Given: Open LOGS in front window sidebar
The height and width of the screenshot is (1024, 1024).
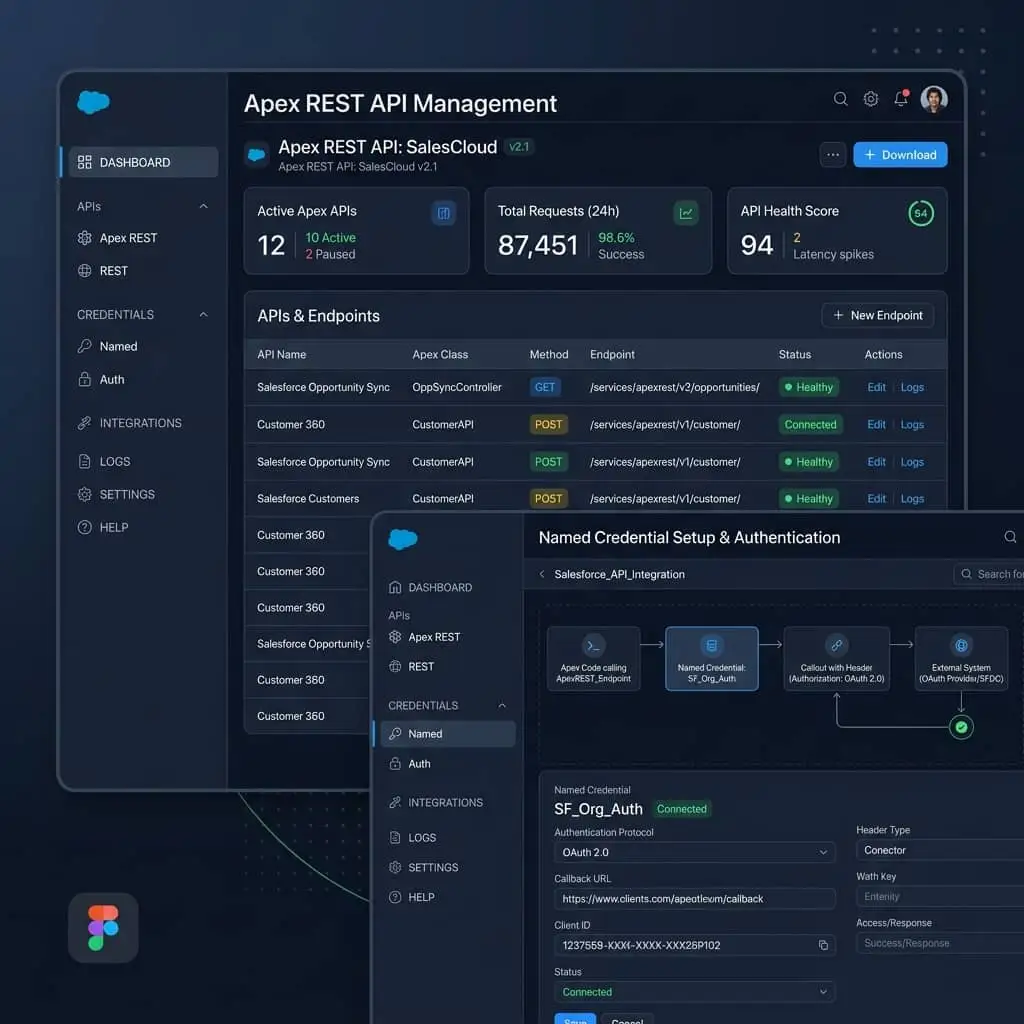Looking at the screenshot, I should 412,837.
